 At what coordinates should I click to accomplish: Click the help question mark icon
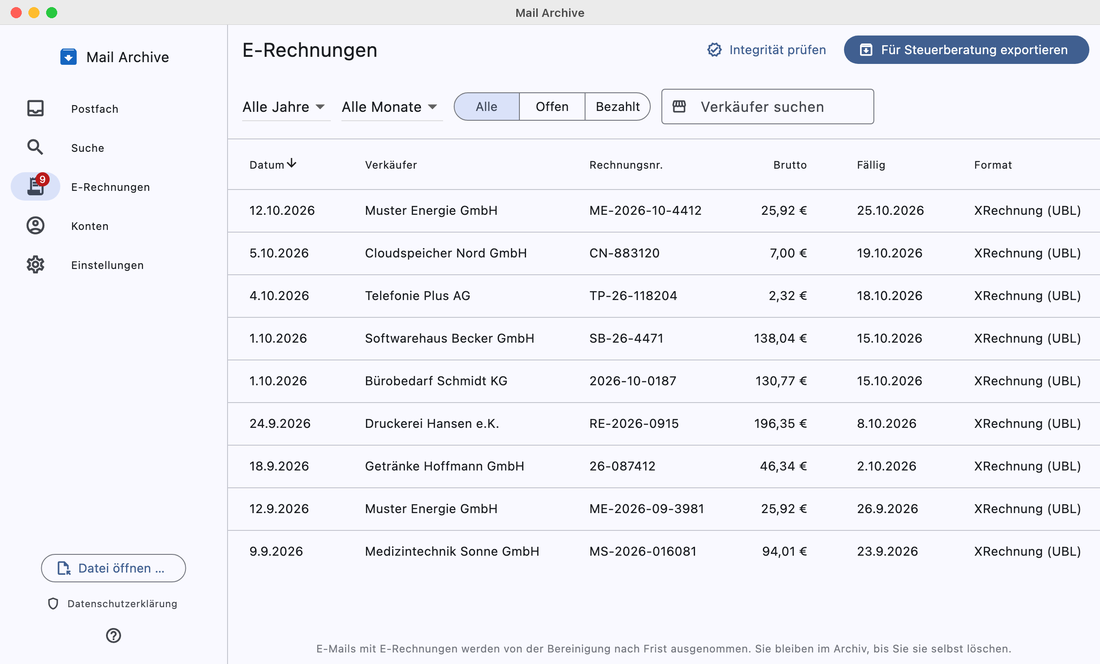point(114,635)
